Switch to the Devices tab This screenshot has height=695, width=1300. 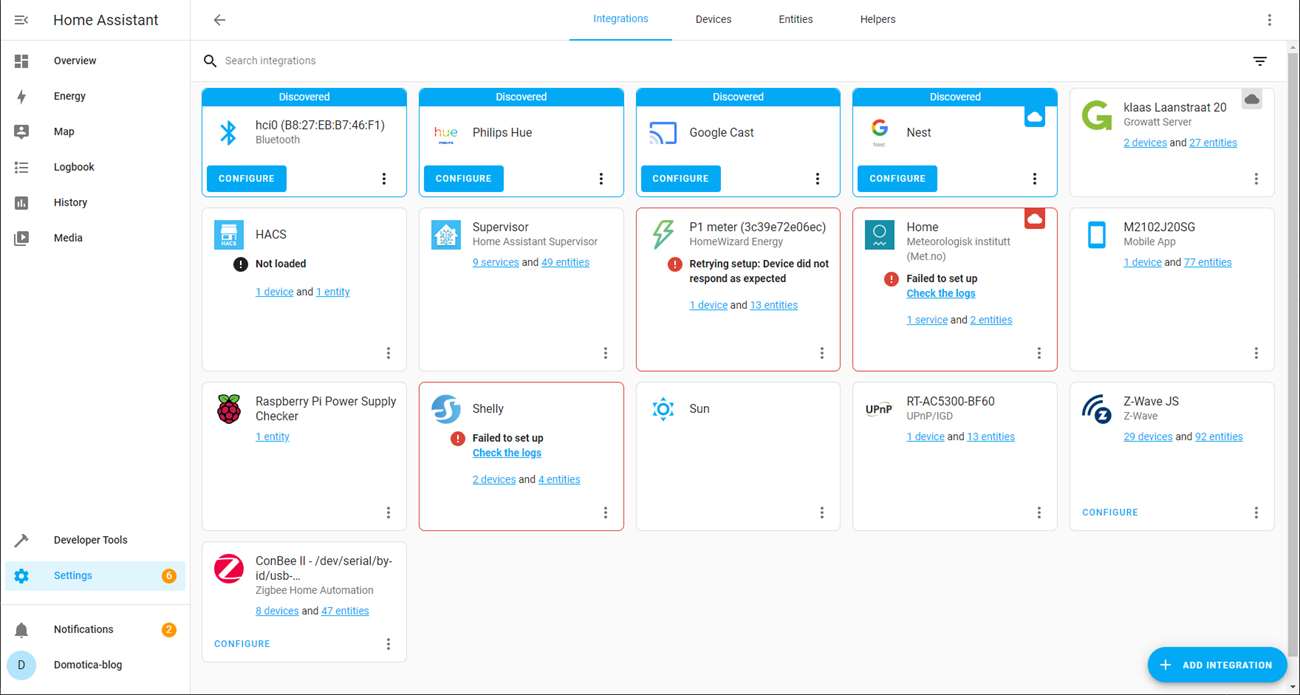tap(713, 20)
